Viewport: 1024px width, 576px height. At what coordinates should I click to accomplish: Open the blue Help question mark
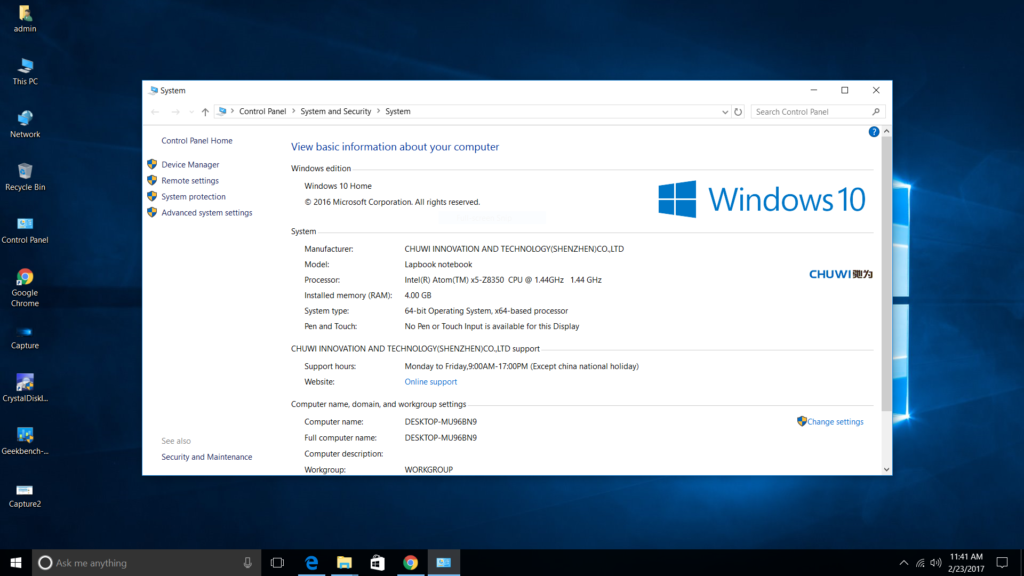pos(874,132)
